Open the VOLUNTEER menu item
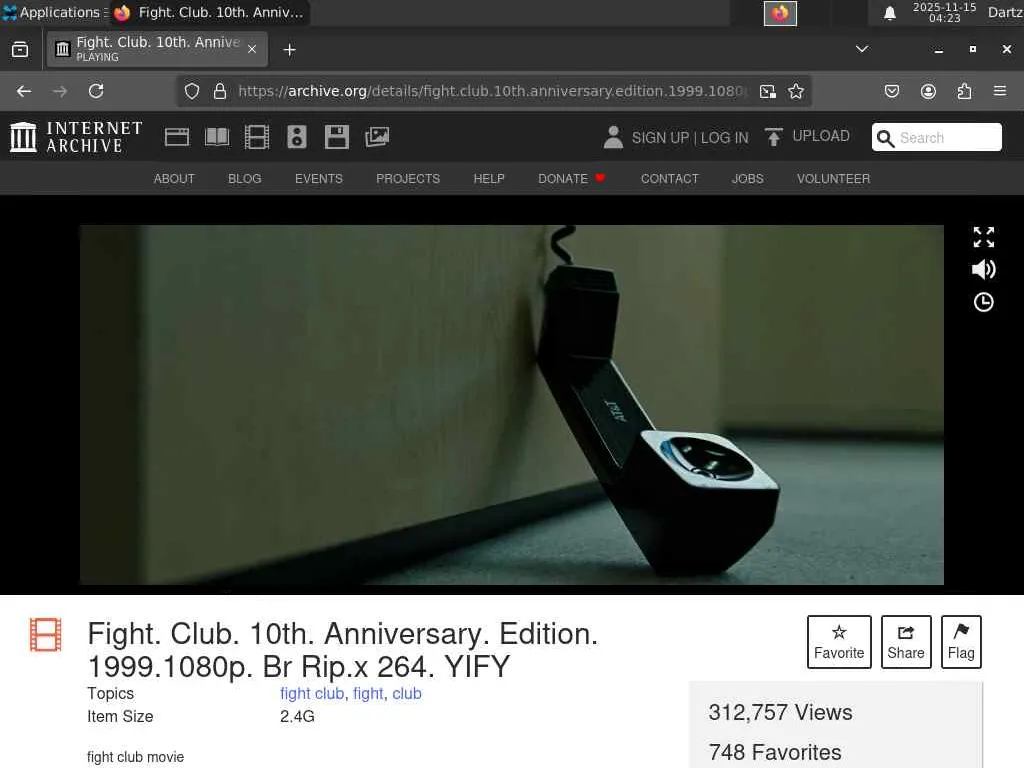 click(x=833, y=178)
